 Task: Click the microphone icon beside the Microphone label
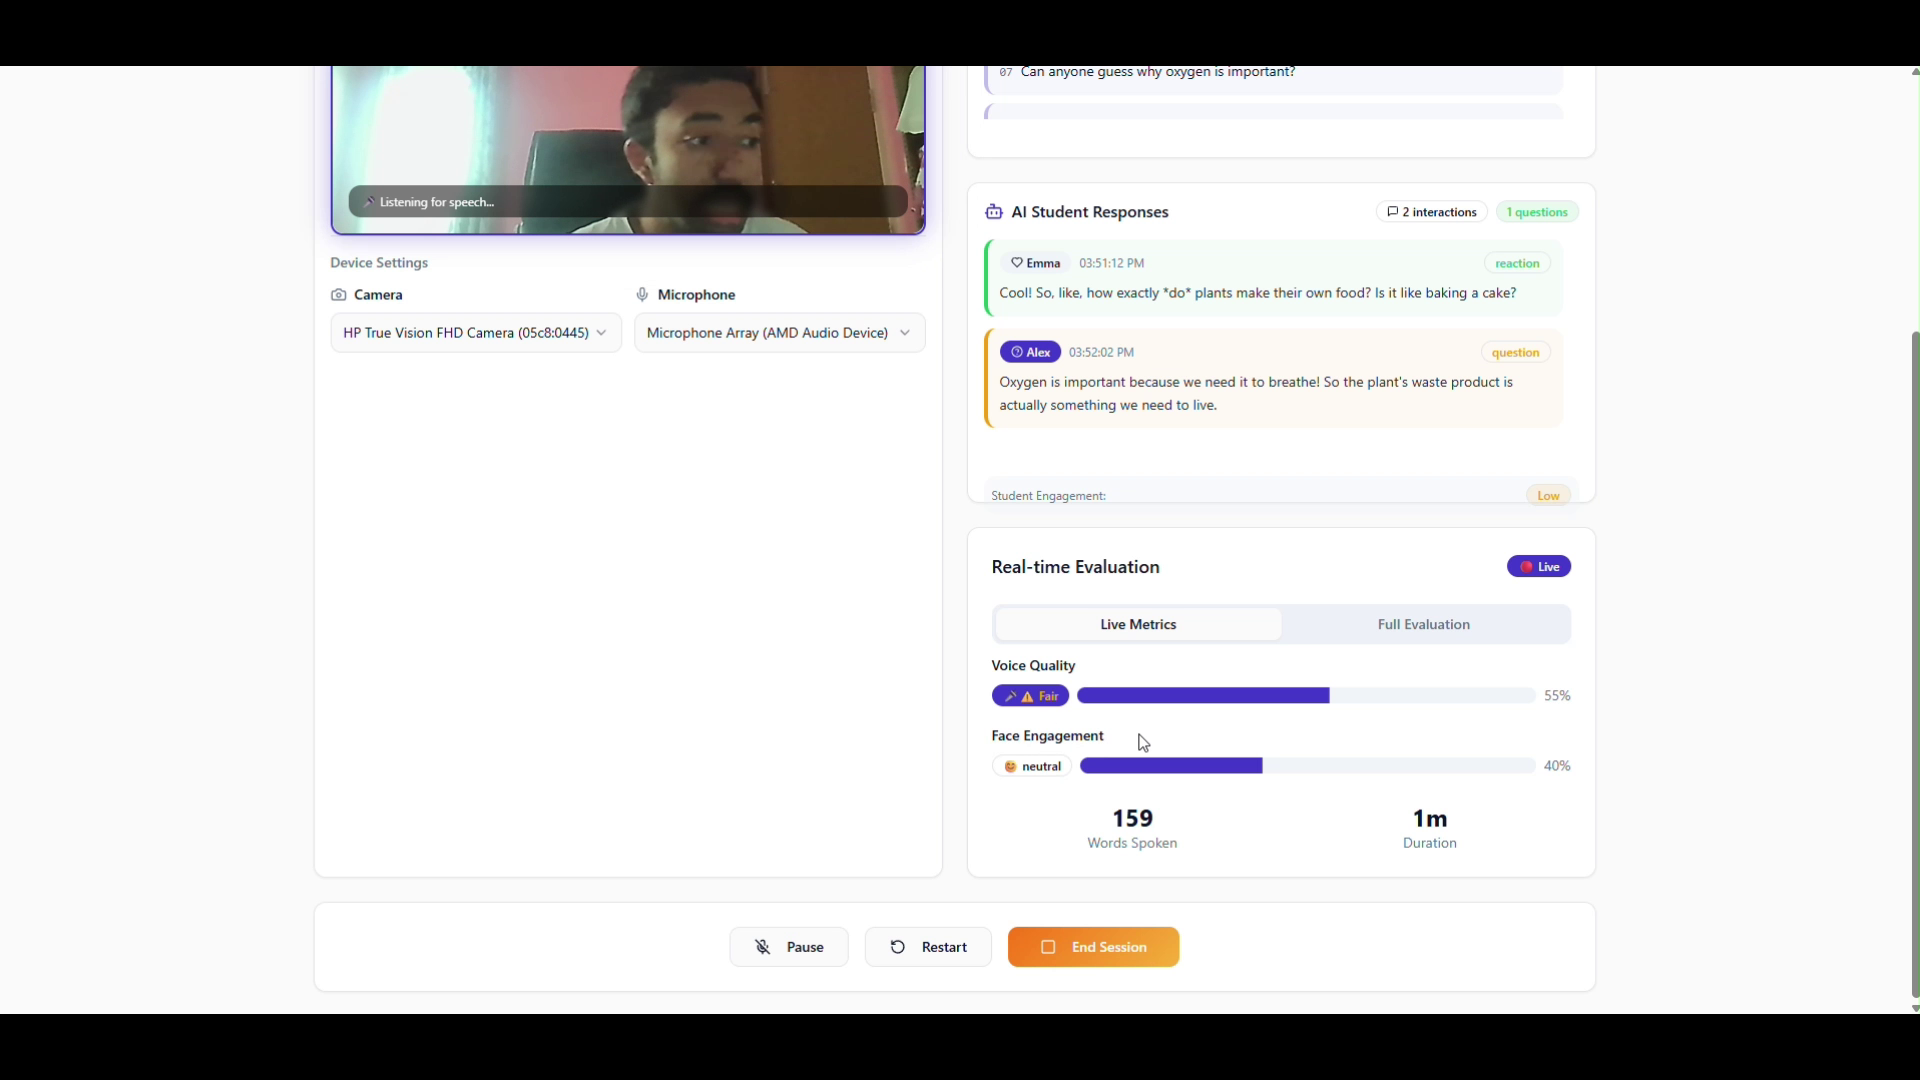(642, 295)
